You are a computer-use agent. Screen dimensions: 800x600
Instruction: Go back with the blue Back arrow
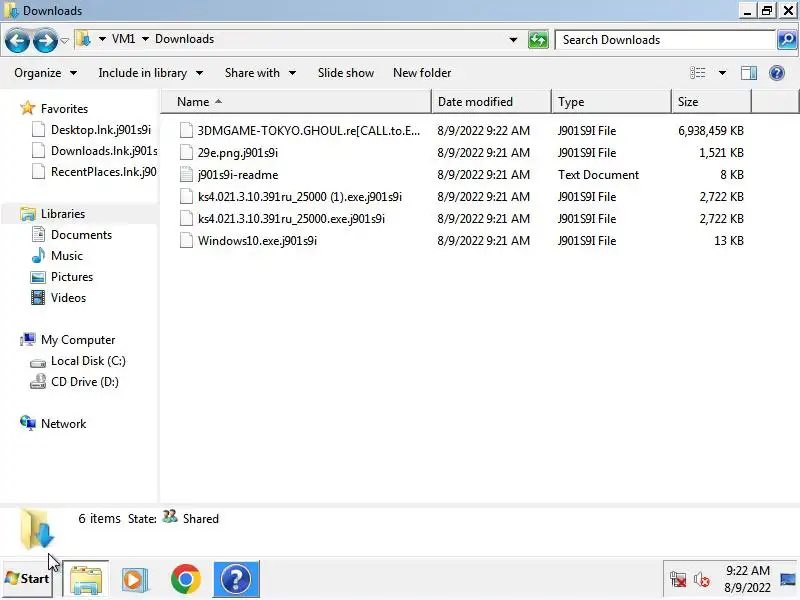18,40
